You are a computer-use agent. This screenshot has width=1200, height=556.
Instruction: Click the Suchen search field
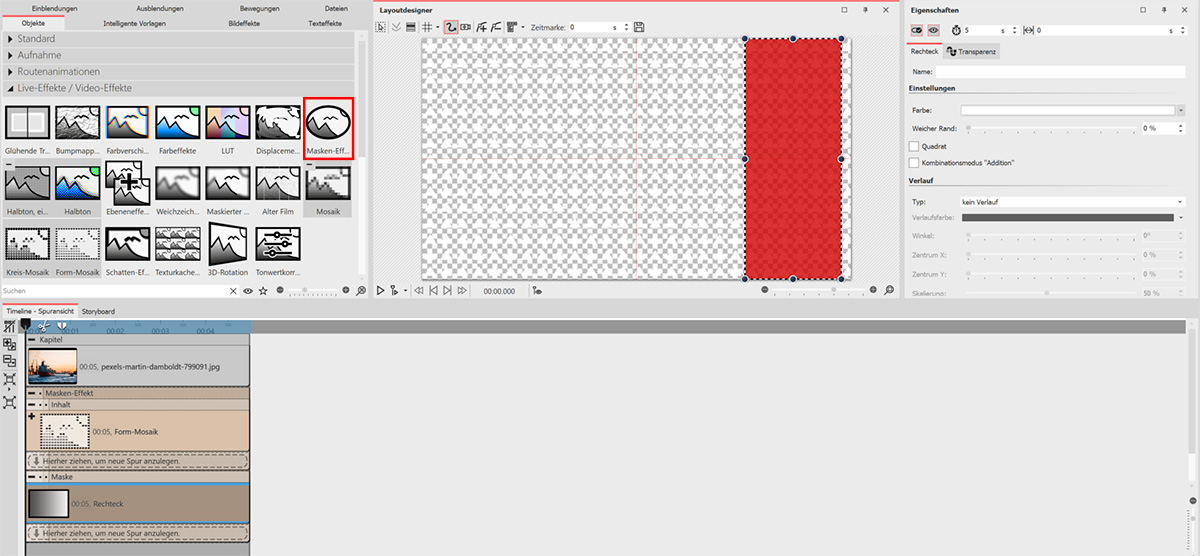(x=115, y=291)
